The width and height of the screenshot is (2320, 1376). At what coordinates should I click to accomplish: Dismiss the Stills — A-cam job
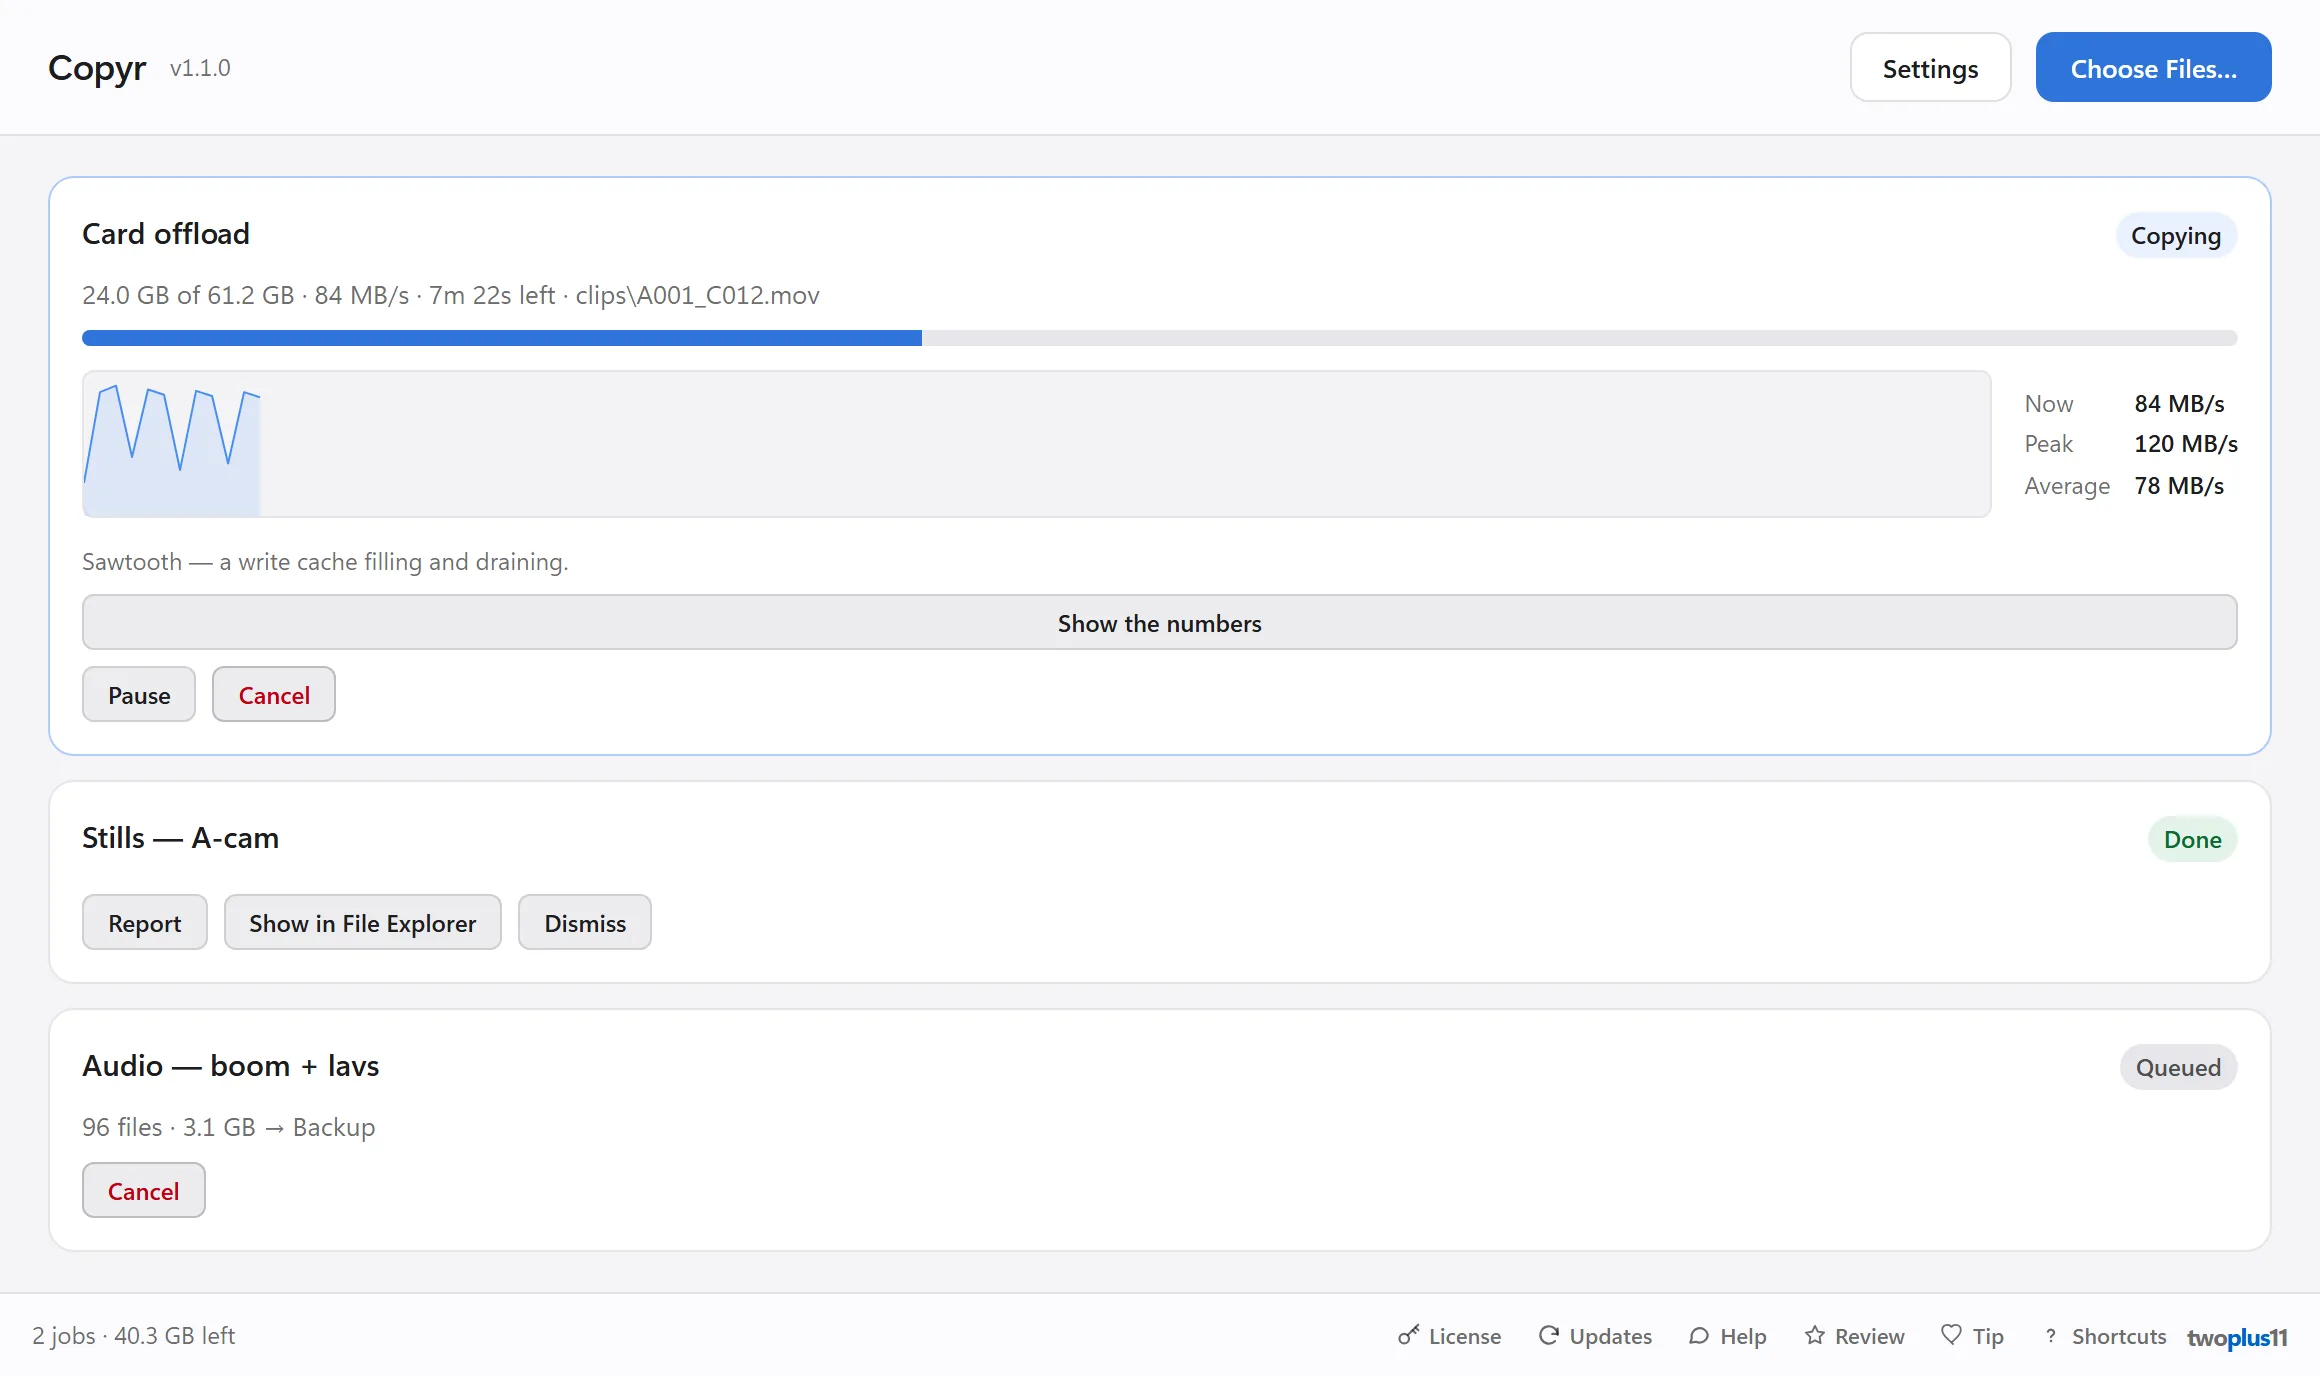(x=585, y=922)
